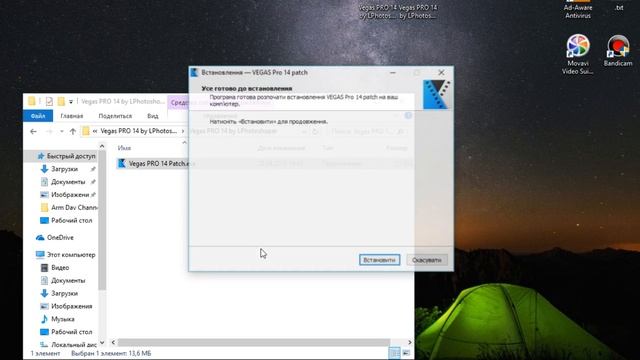
Task: Go back with Explorer's back arrow
Action: 33,131
